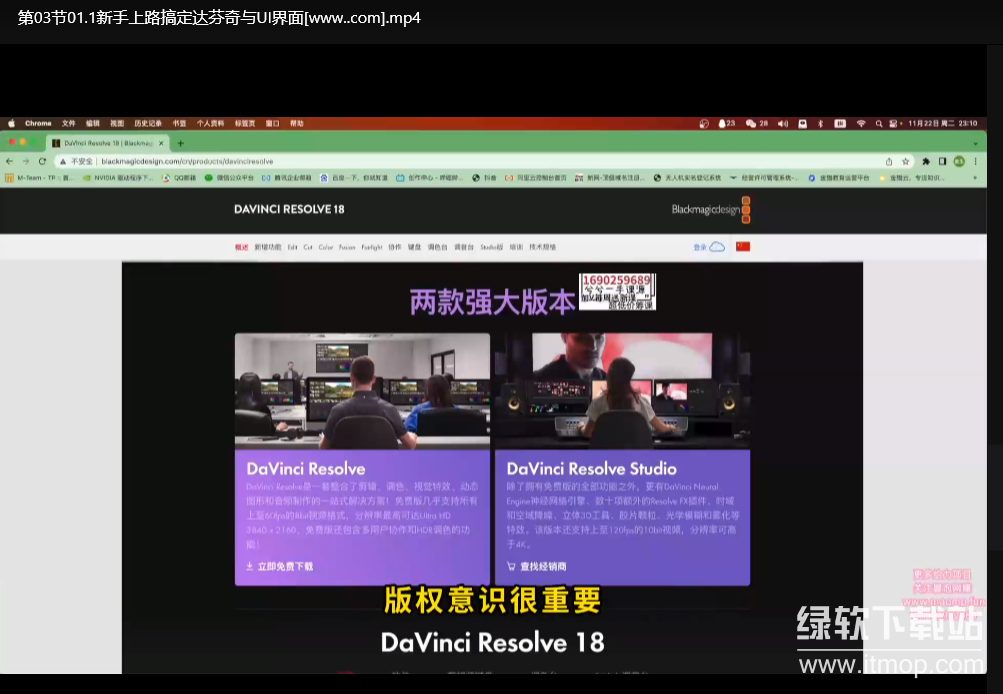Select the 键盘 page tab
1003x694 pixels.
(x=415, y=247)
